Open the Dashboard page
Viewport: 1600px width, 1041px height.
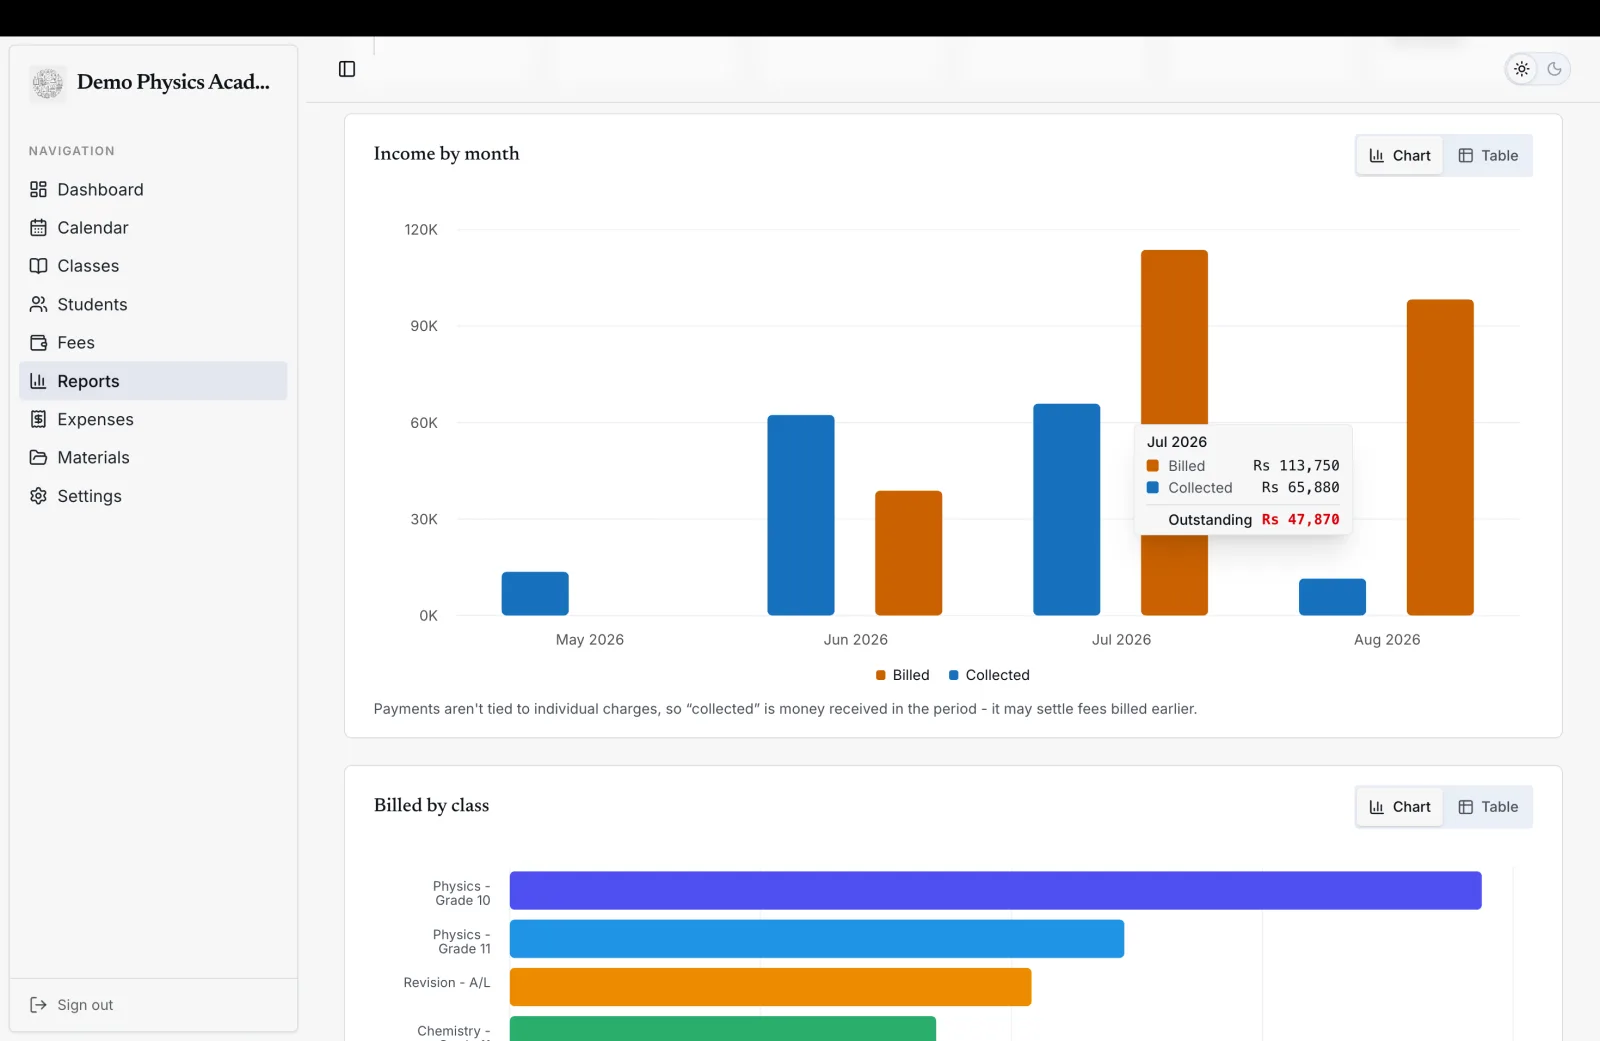[x=153, y=189]
